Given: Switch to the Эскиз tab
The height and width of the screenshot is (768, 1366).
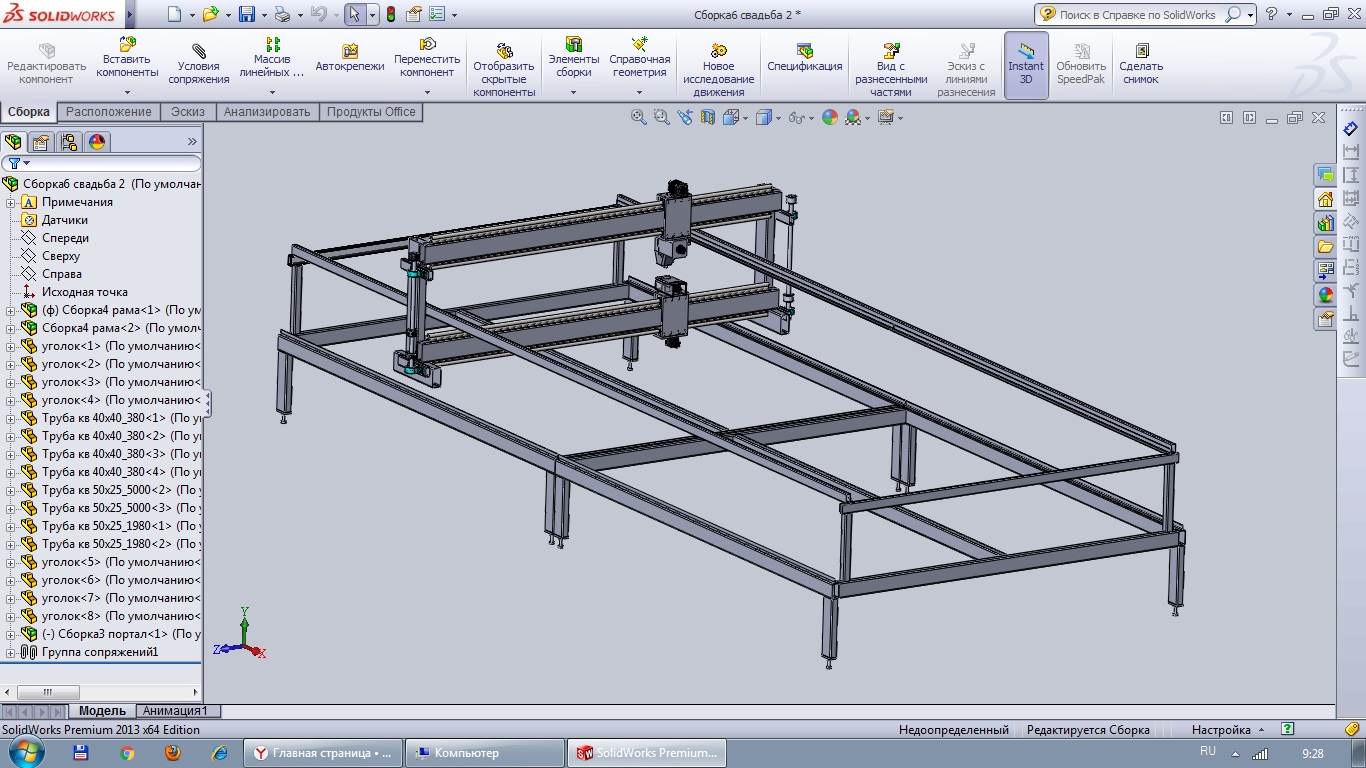Looking at the screenshot, I should (x=187, y=112).
